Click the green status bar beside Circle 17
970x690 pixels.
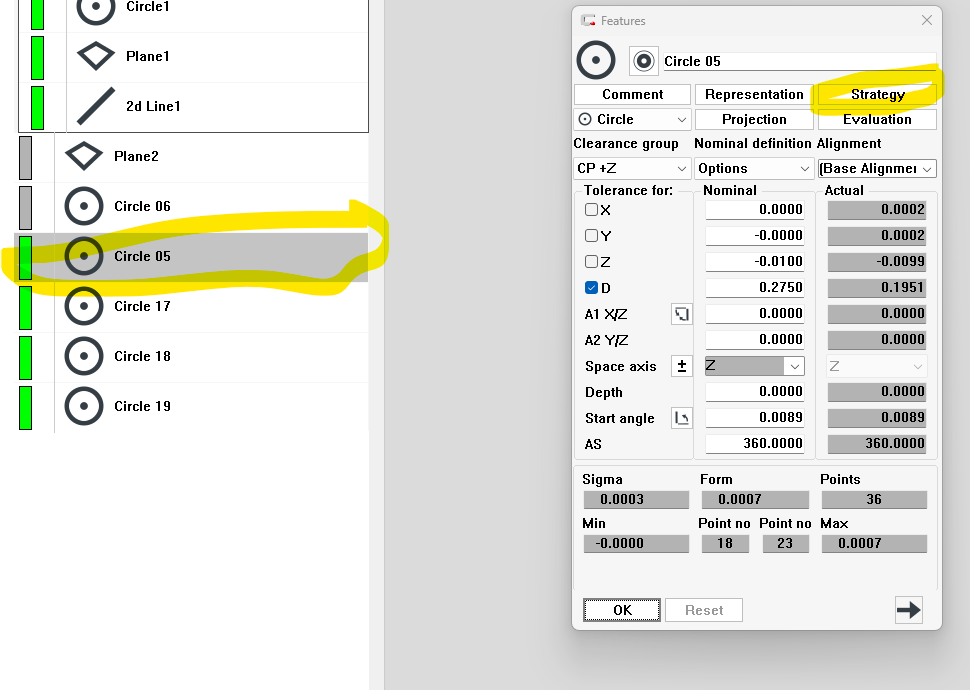pyautogui.click(x=25, y=308)
